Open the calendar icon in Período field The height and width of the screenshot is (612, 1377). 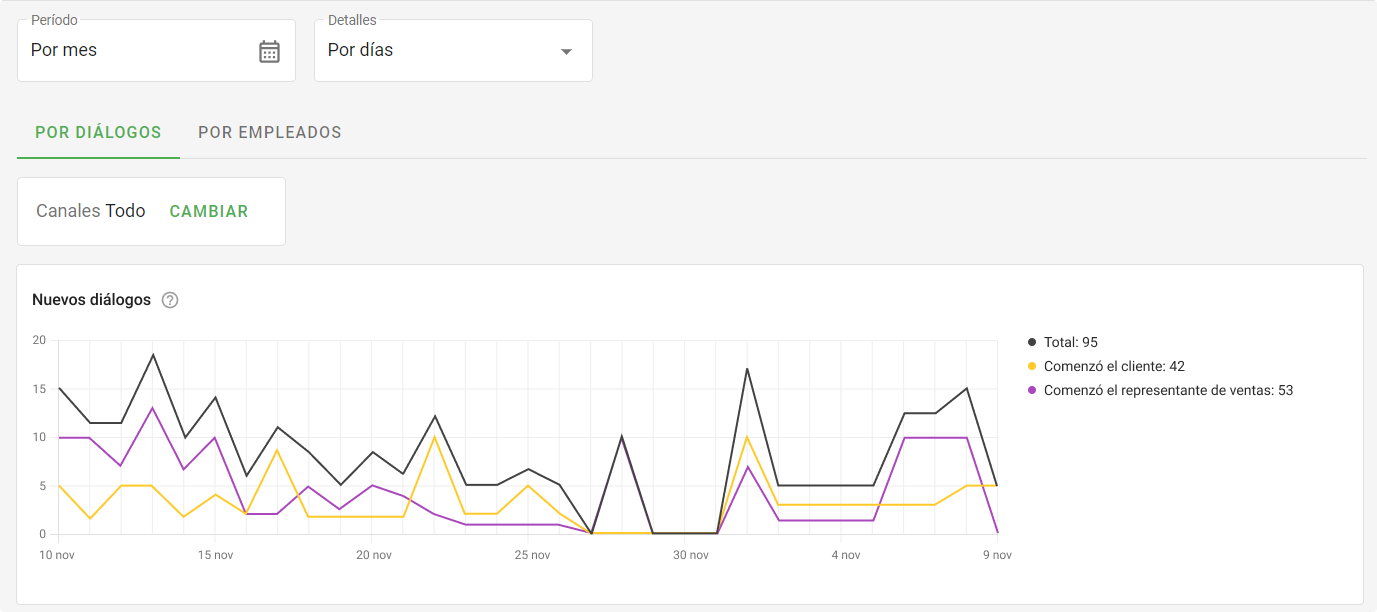coord(269,51)
